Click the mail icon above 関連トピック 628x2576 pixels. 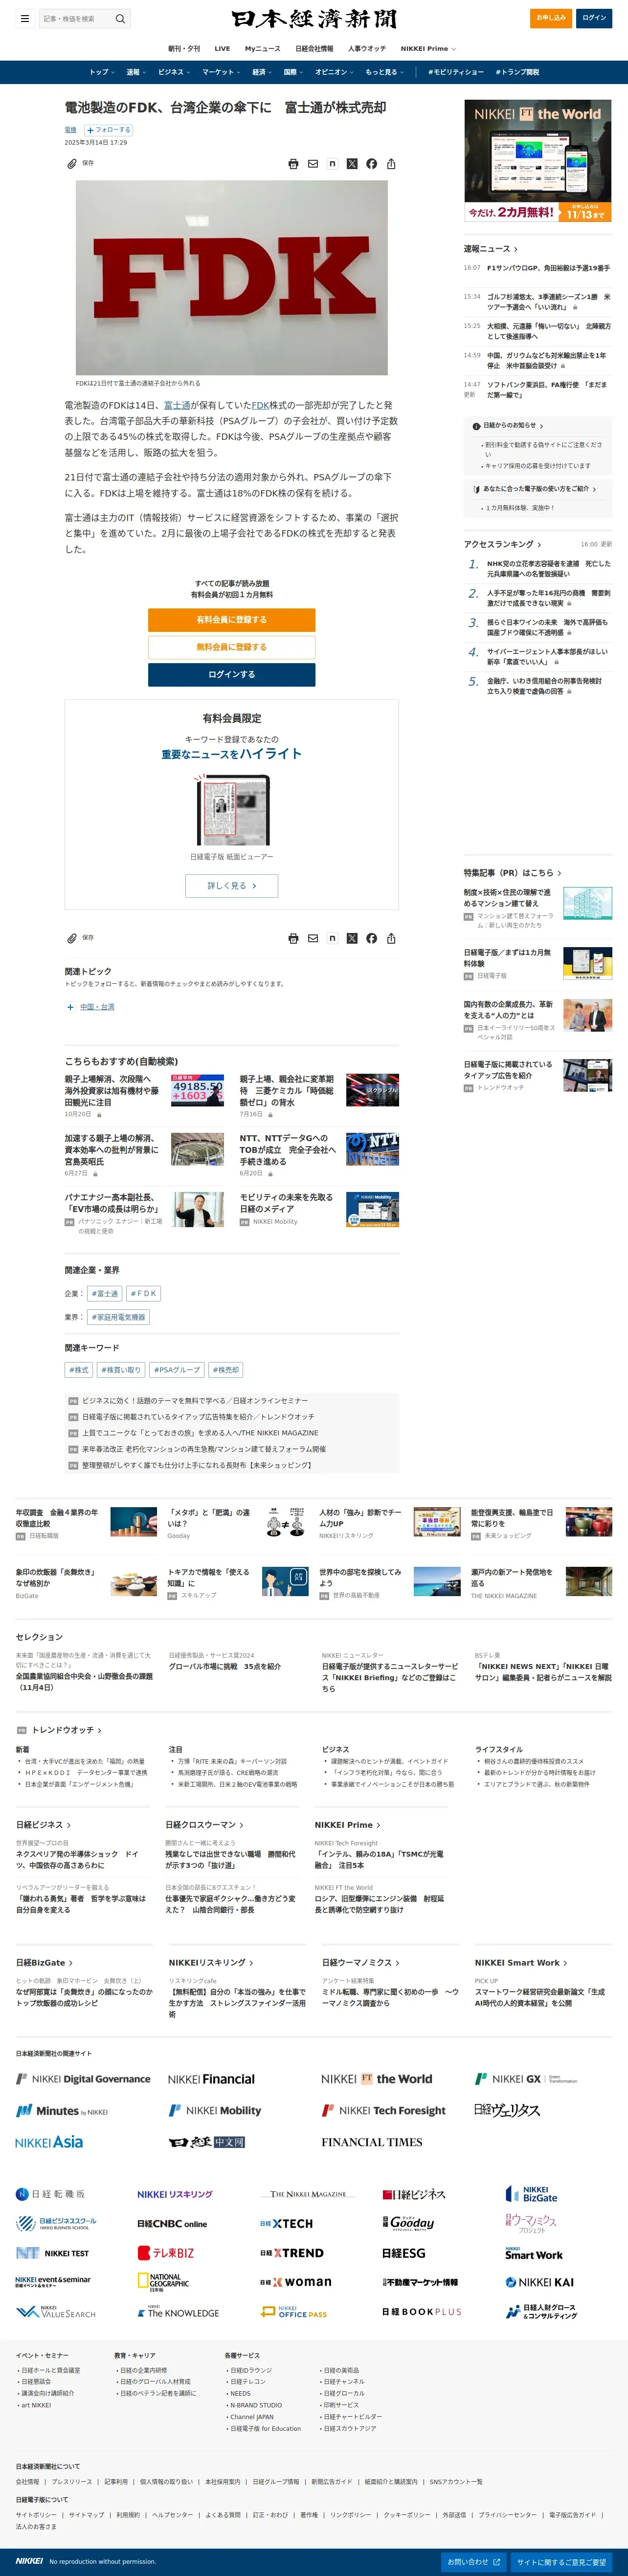click(x=313, y=938)
